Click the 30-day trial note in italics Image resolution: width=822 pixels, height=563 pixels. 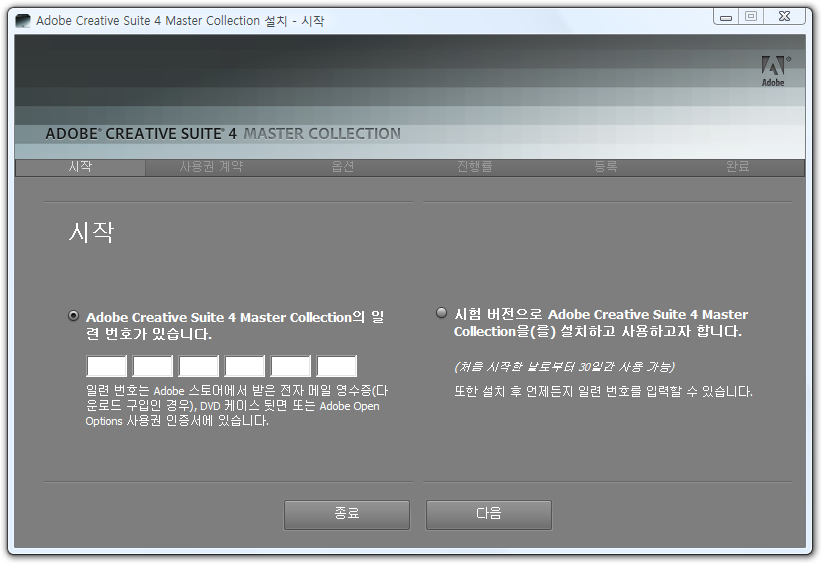[565, 366]
